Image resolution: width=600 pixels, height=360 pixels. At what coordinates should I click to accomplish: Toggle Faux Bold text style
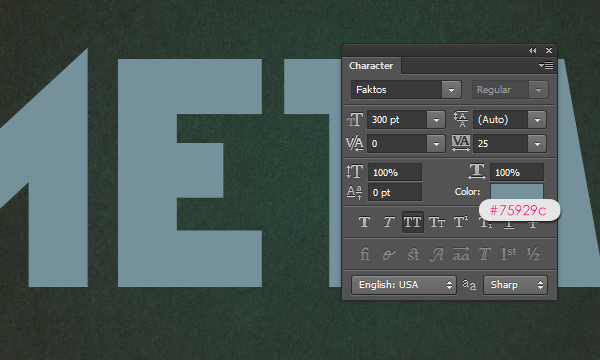pyautogui.click(x=364, y=222)
